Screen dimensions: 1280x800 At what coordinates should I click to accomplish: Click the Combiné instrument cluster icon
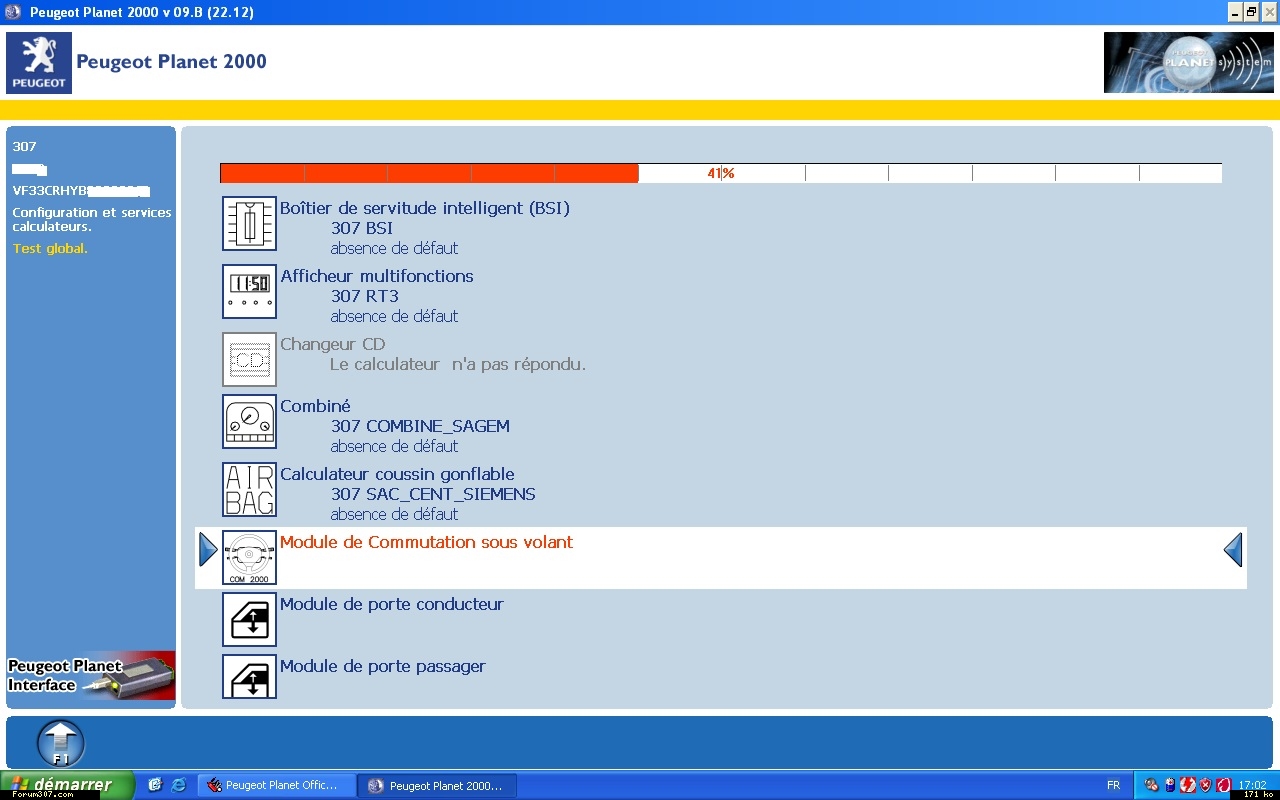pos(249,421)
